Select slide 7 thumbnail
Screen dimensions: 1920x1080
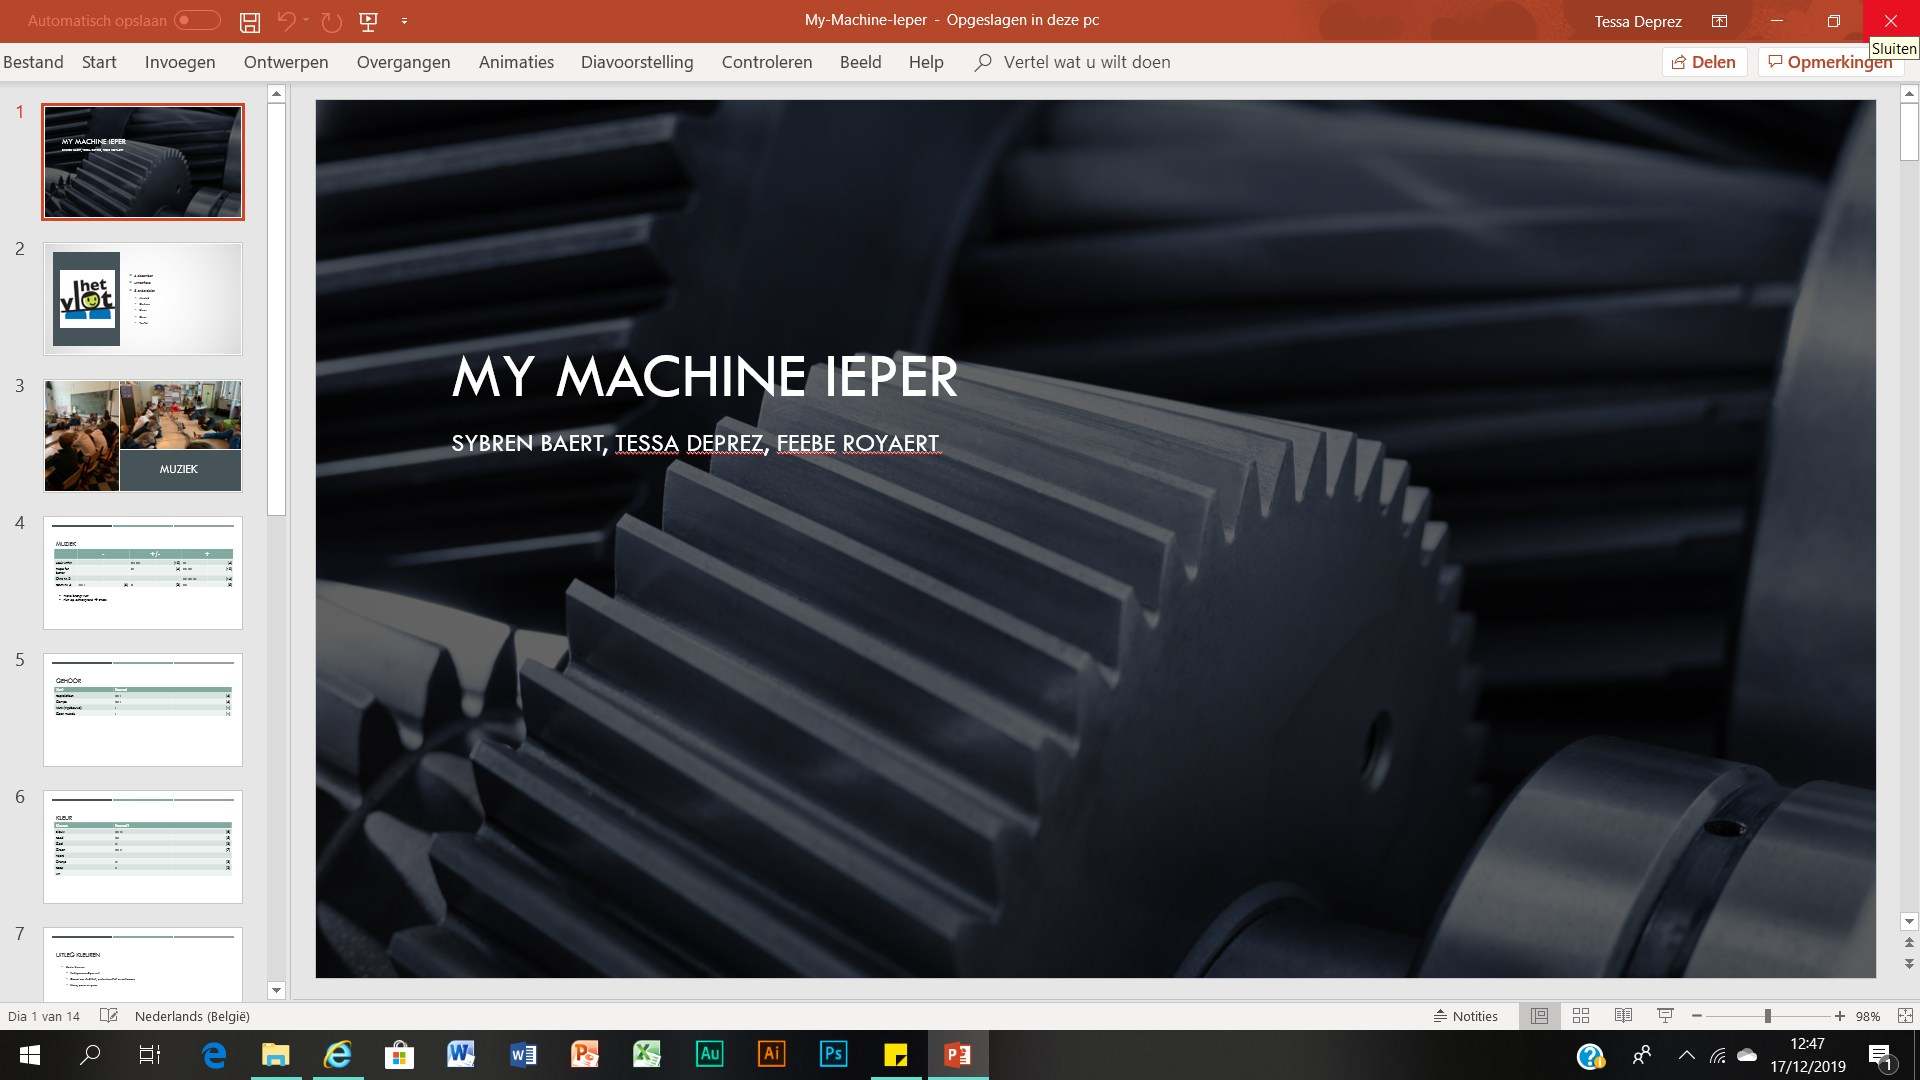(x=143, y=964)
